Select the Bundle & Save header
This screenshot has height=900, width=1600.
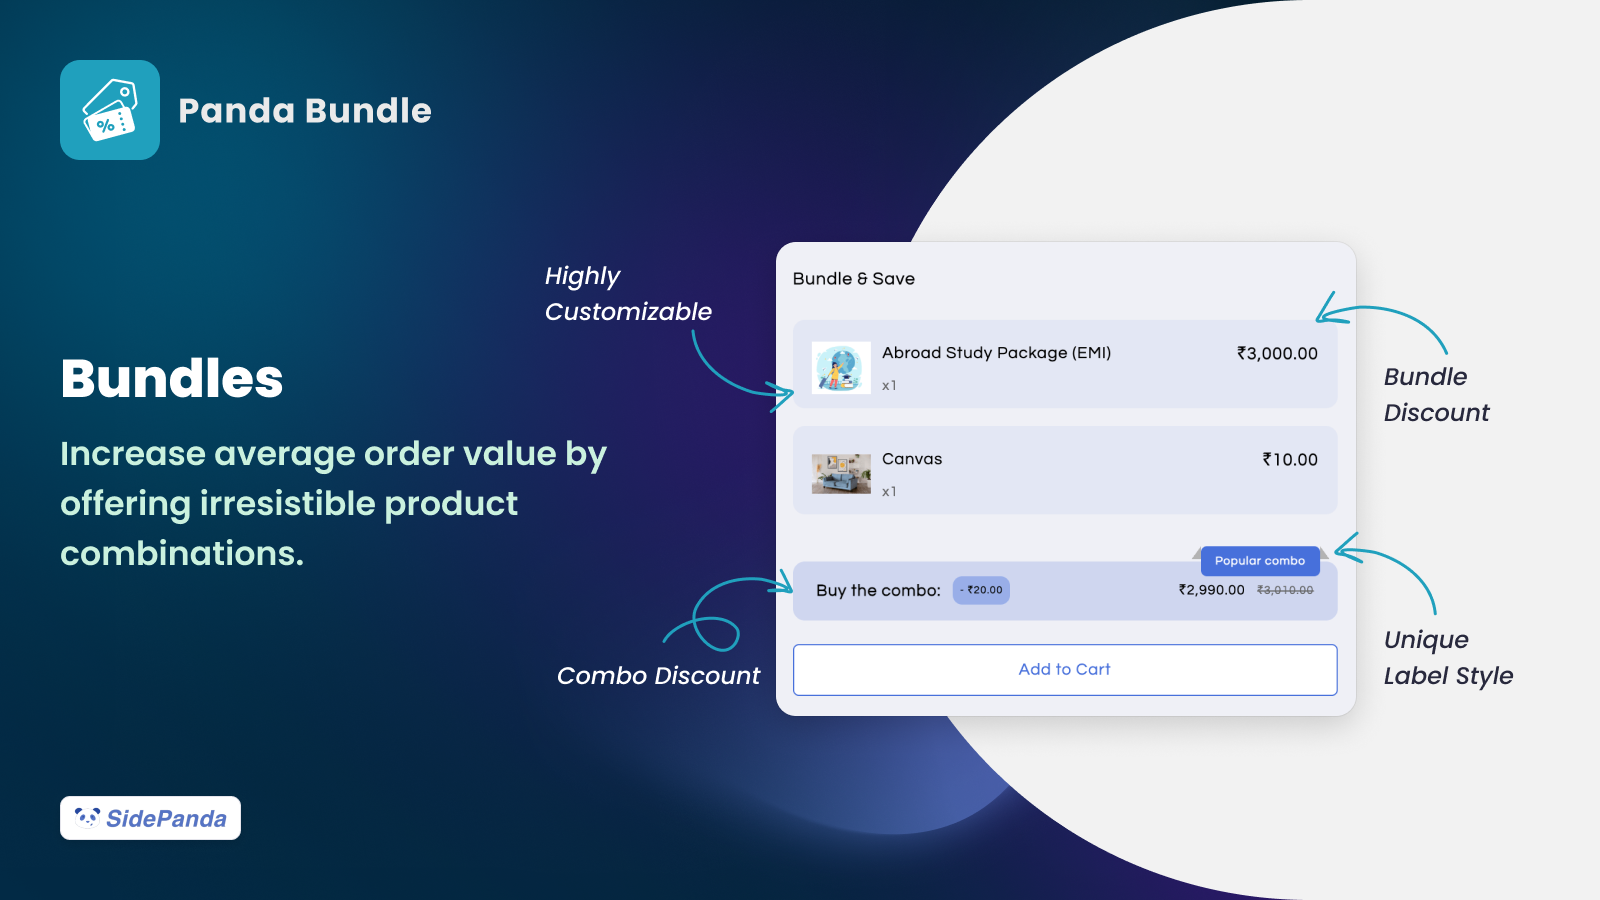854,278
